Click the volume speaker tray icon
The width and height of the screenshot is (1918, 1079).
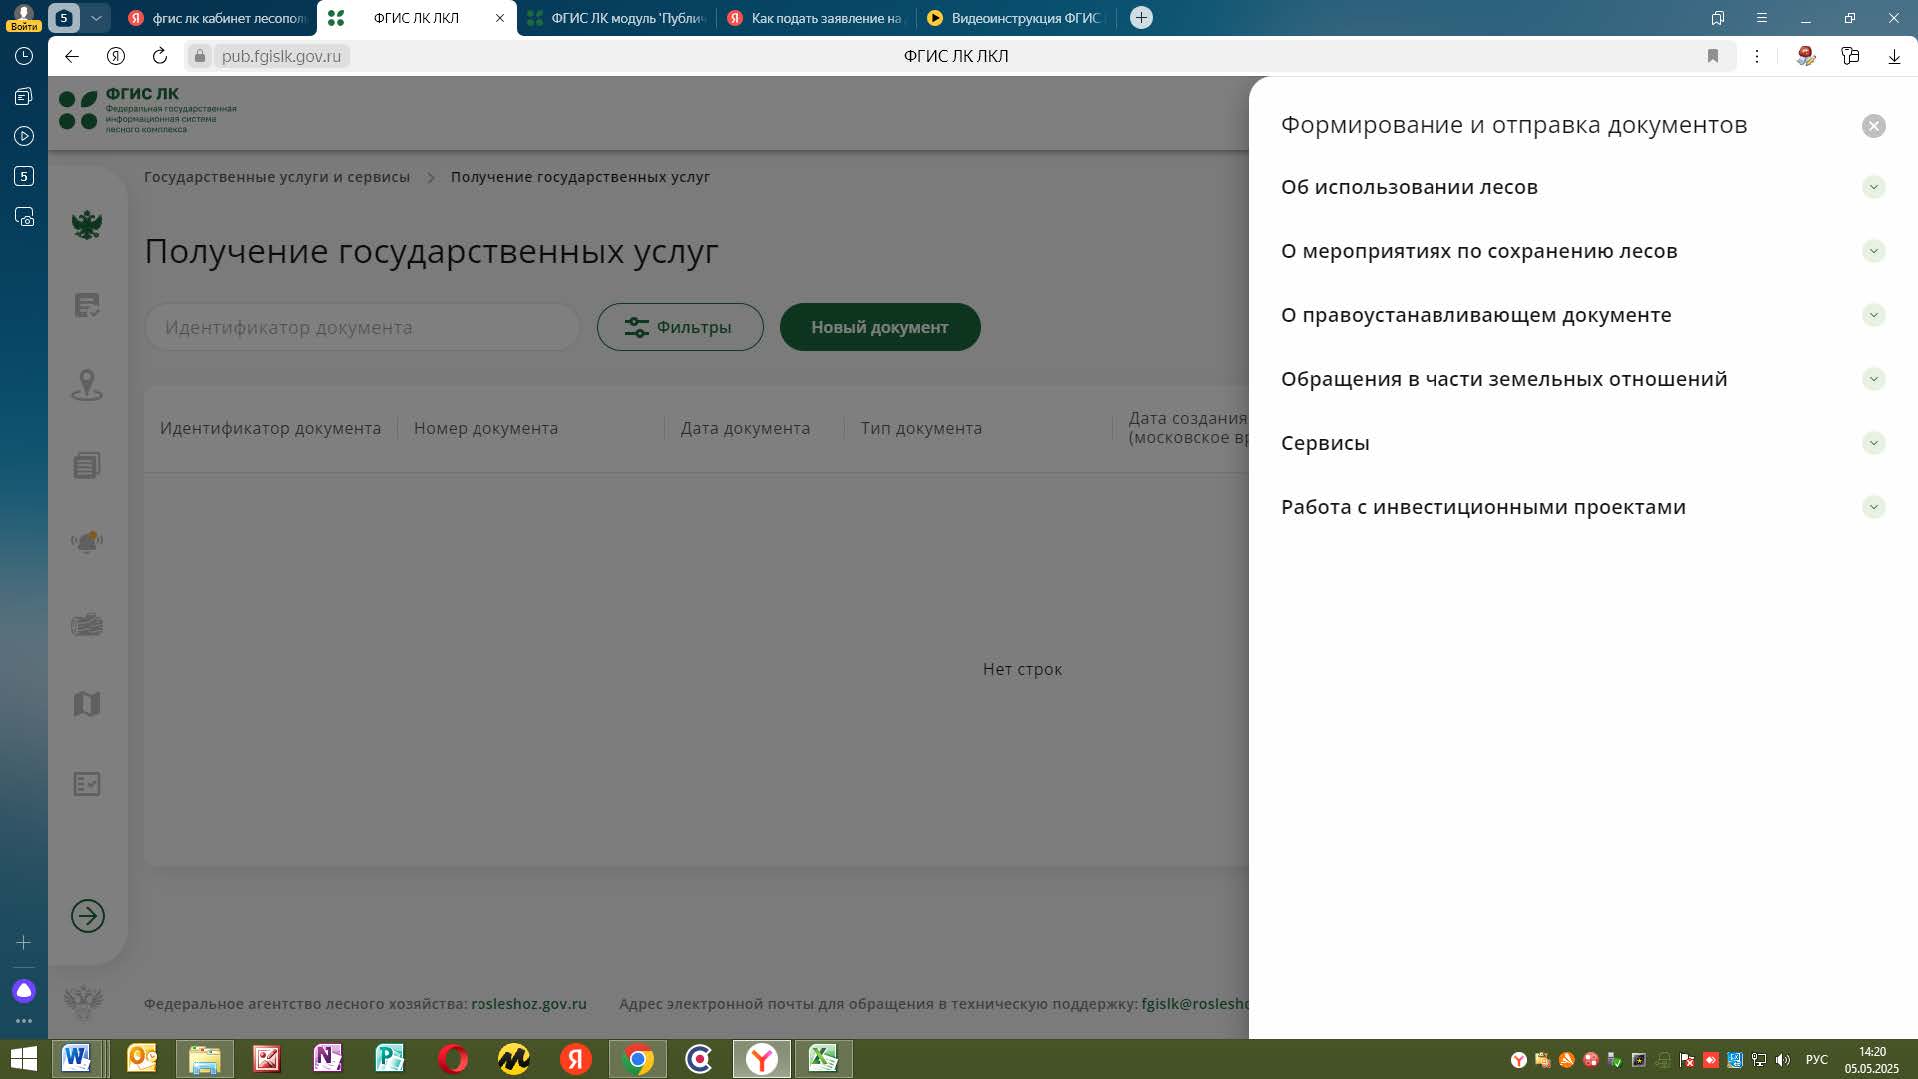(1783, 1060)
